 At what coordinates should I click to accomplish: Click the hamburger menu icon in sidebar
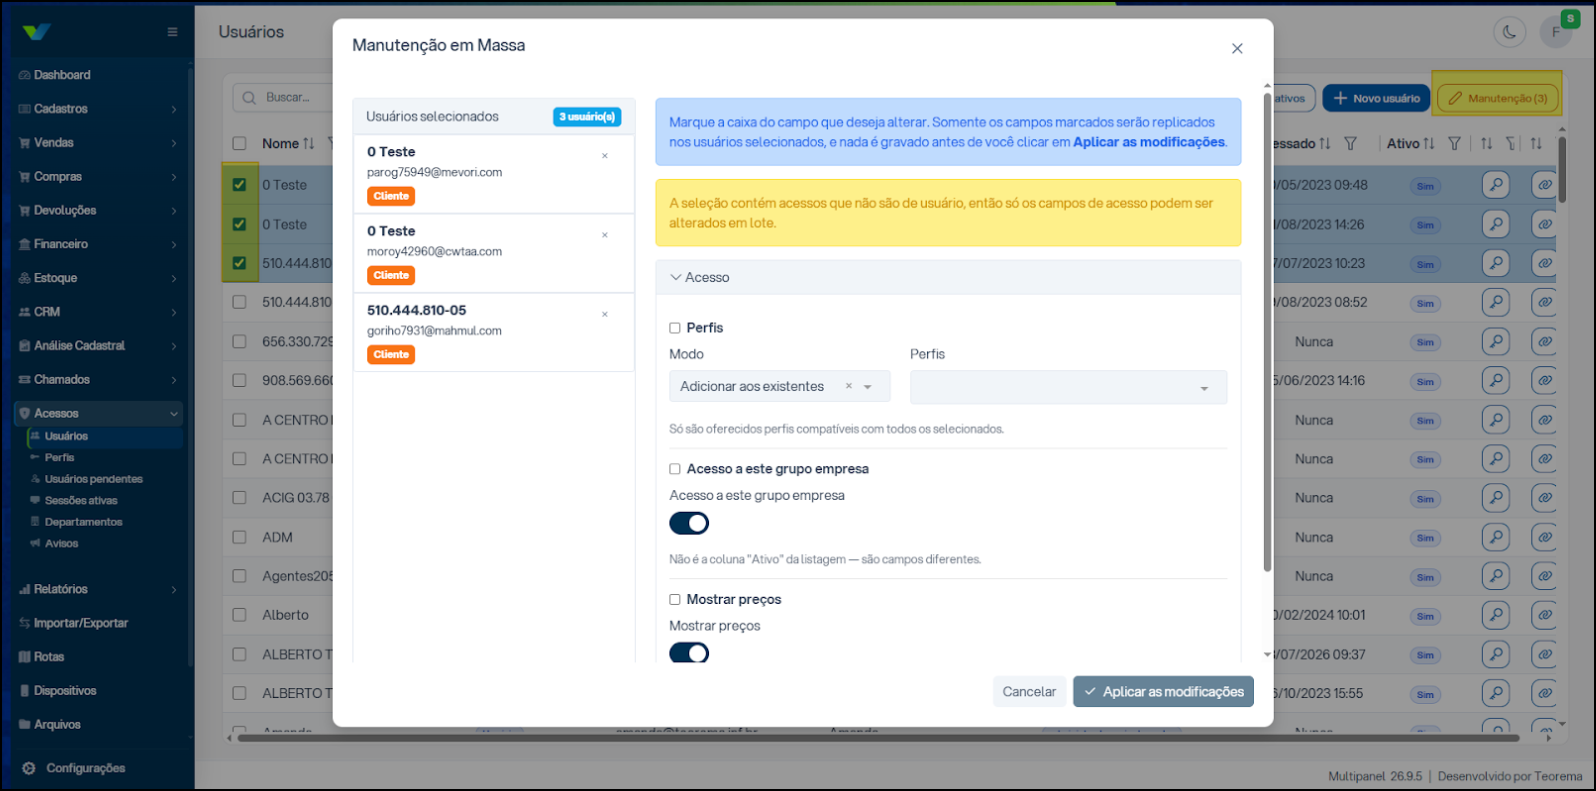[x=172, y=32]
